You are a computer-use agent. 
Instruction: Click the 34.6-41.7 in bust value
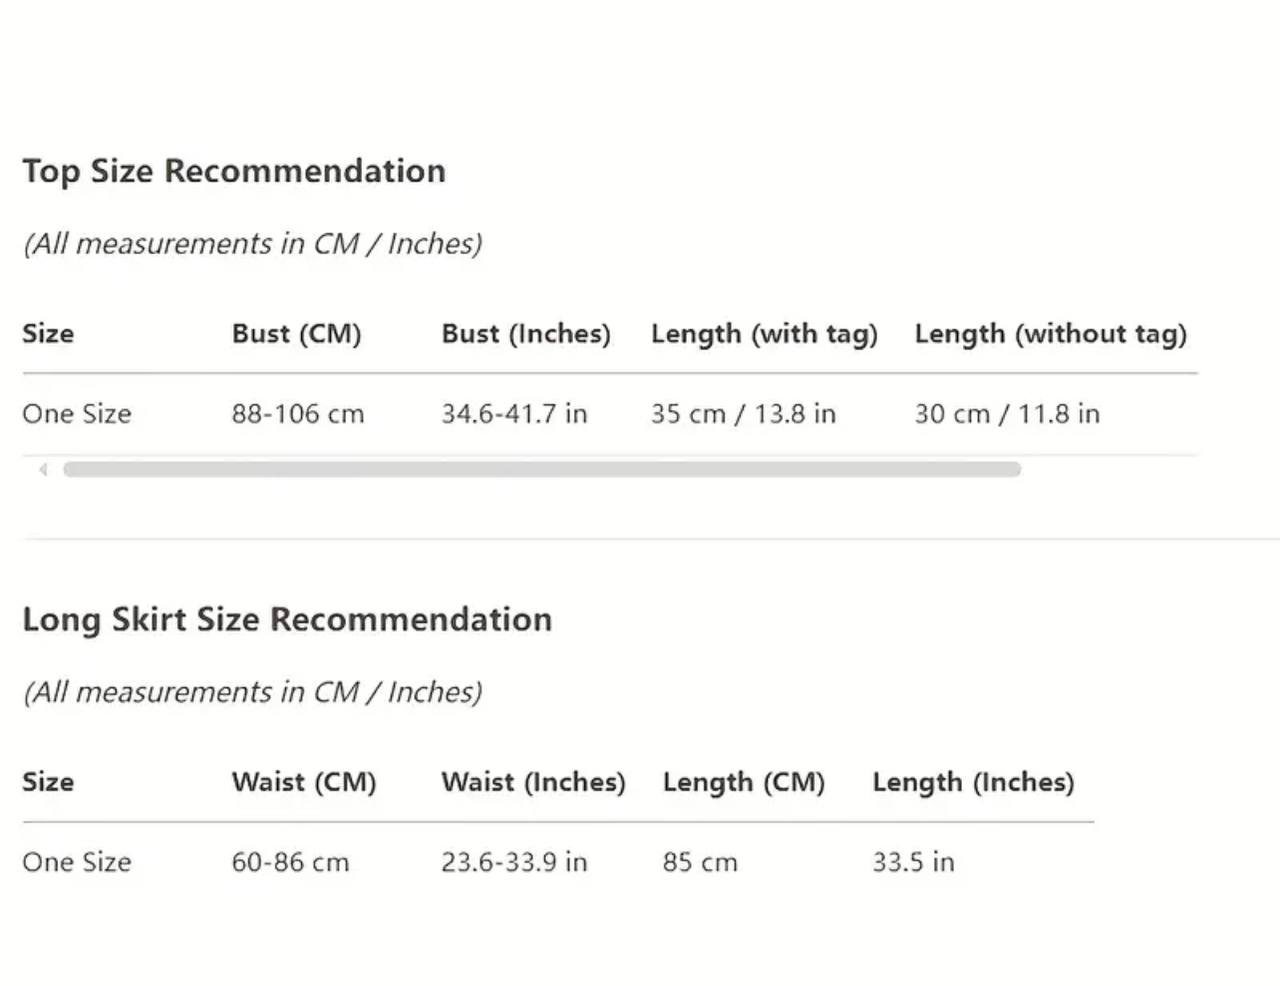tap(514, 414)
